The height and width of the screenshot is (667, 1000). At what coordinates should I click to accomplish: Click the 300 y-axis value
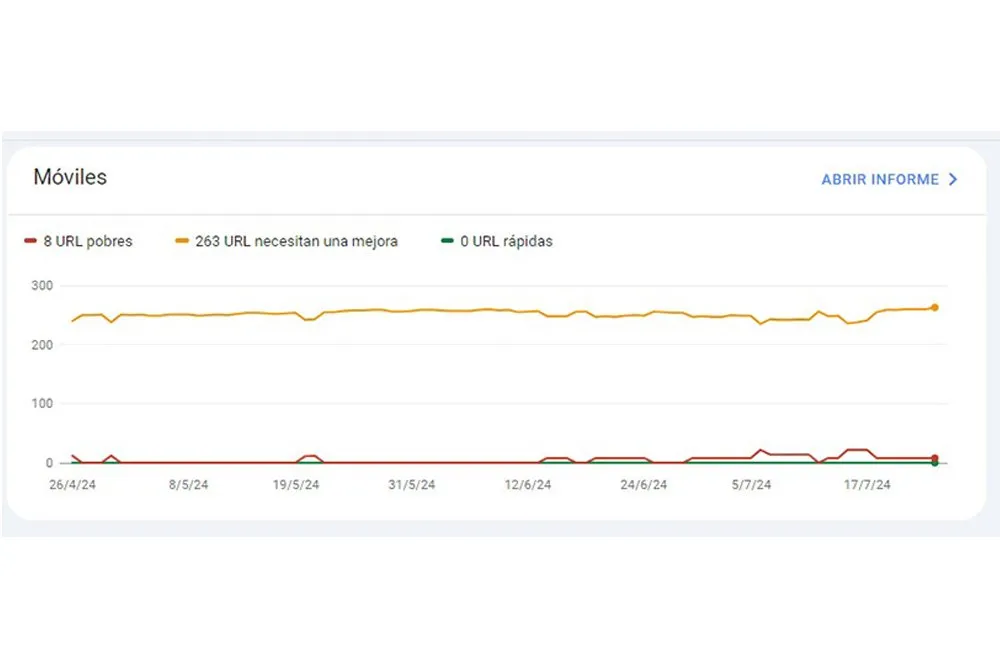[42, 286]
